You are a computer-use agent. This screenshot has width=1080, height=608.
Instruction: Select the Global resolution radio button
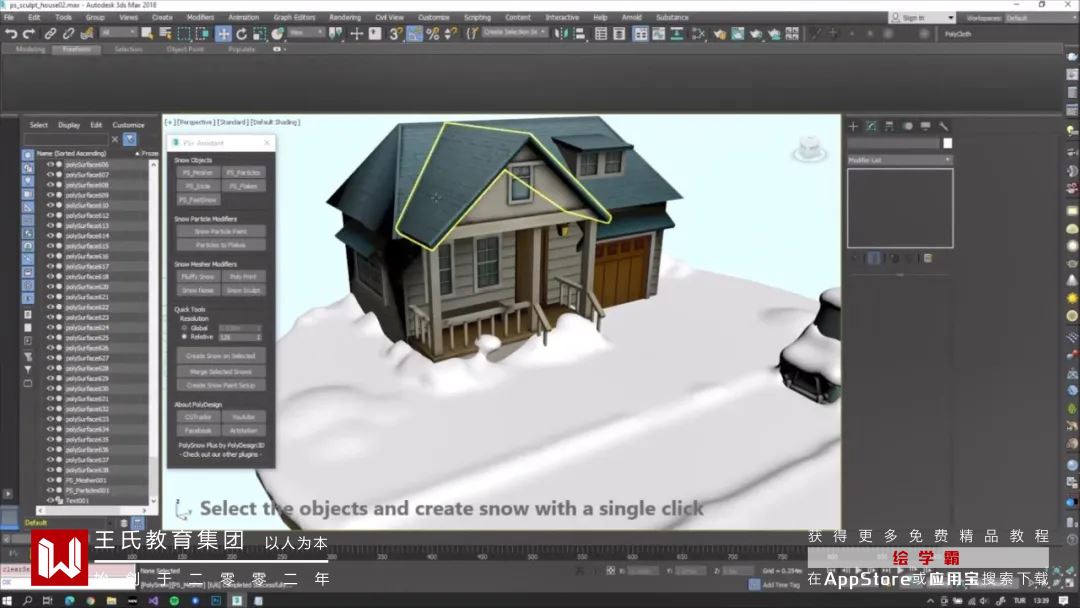tap(185, 328)
